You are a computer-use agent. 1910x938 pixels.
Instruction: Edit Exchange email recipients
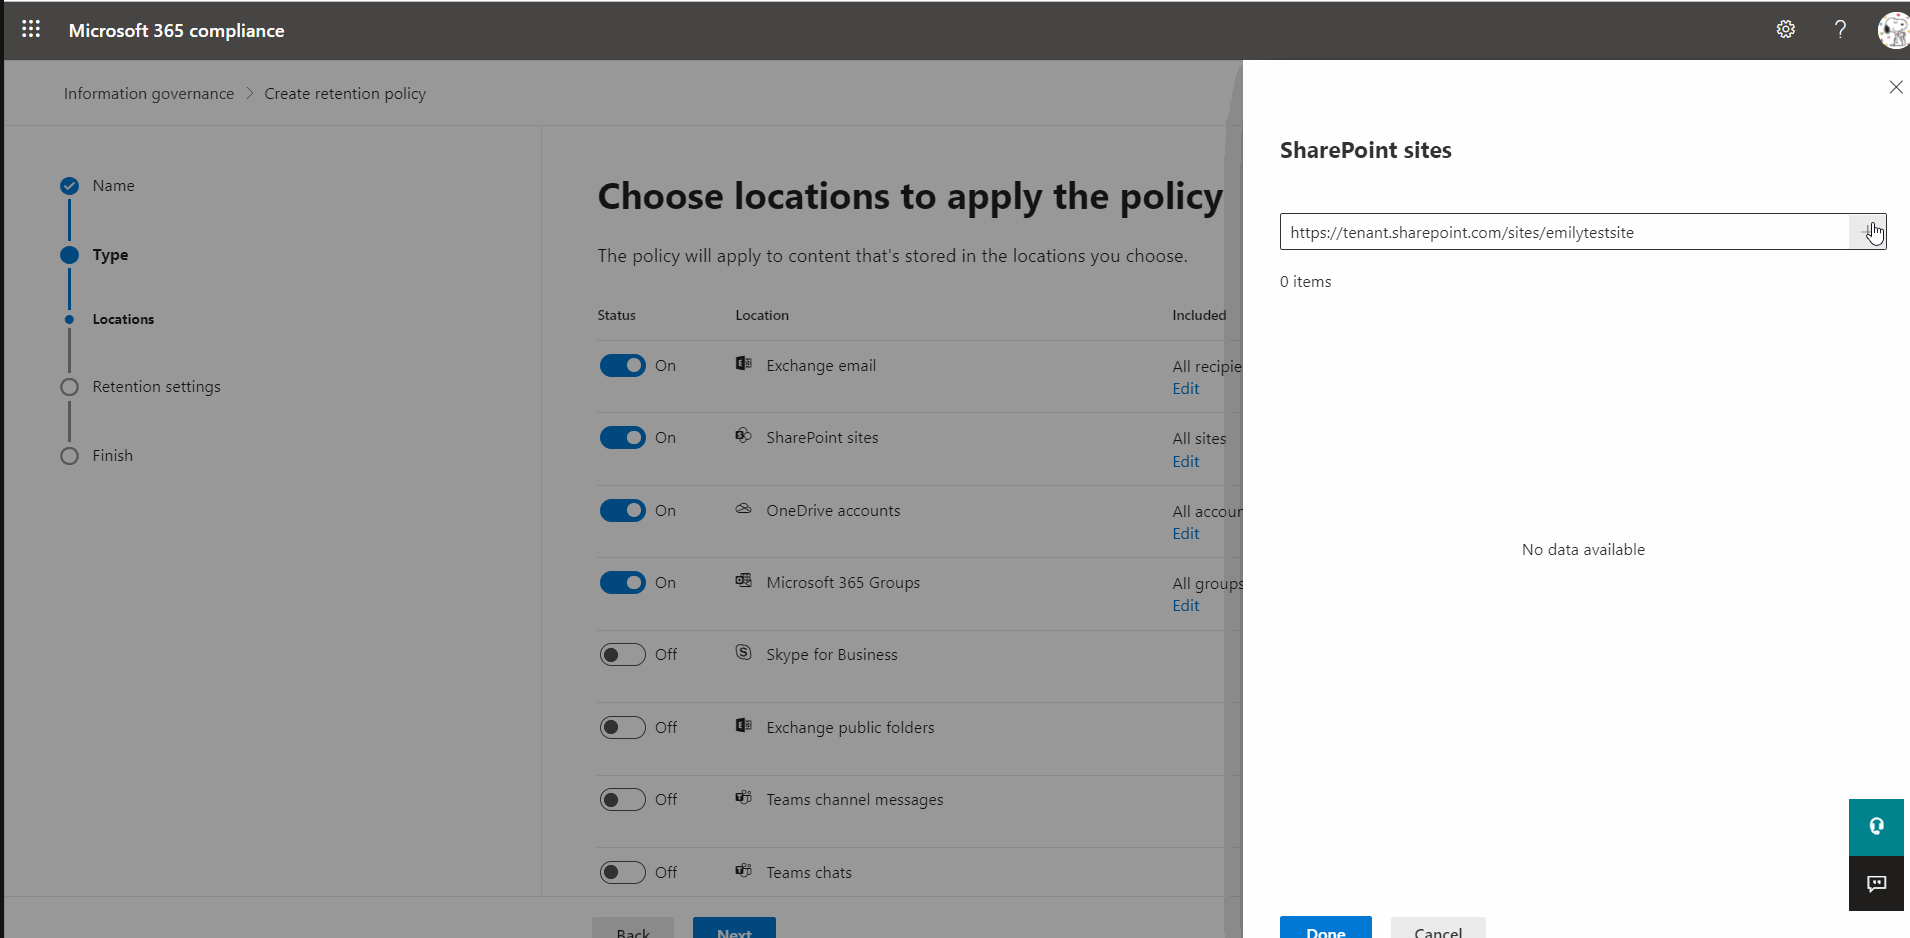click(x=1186, y=389)
